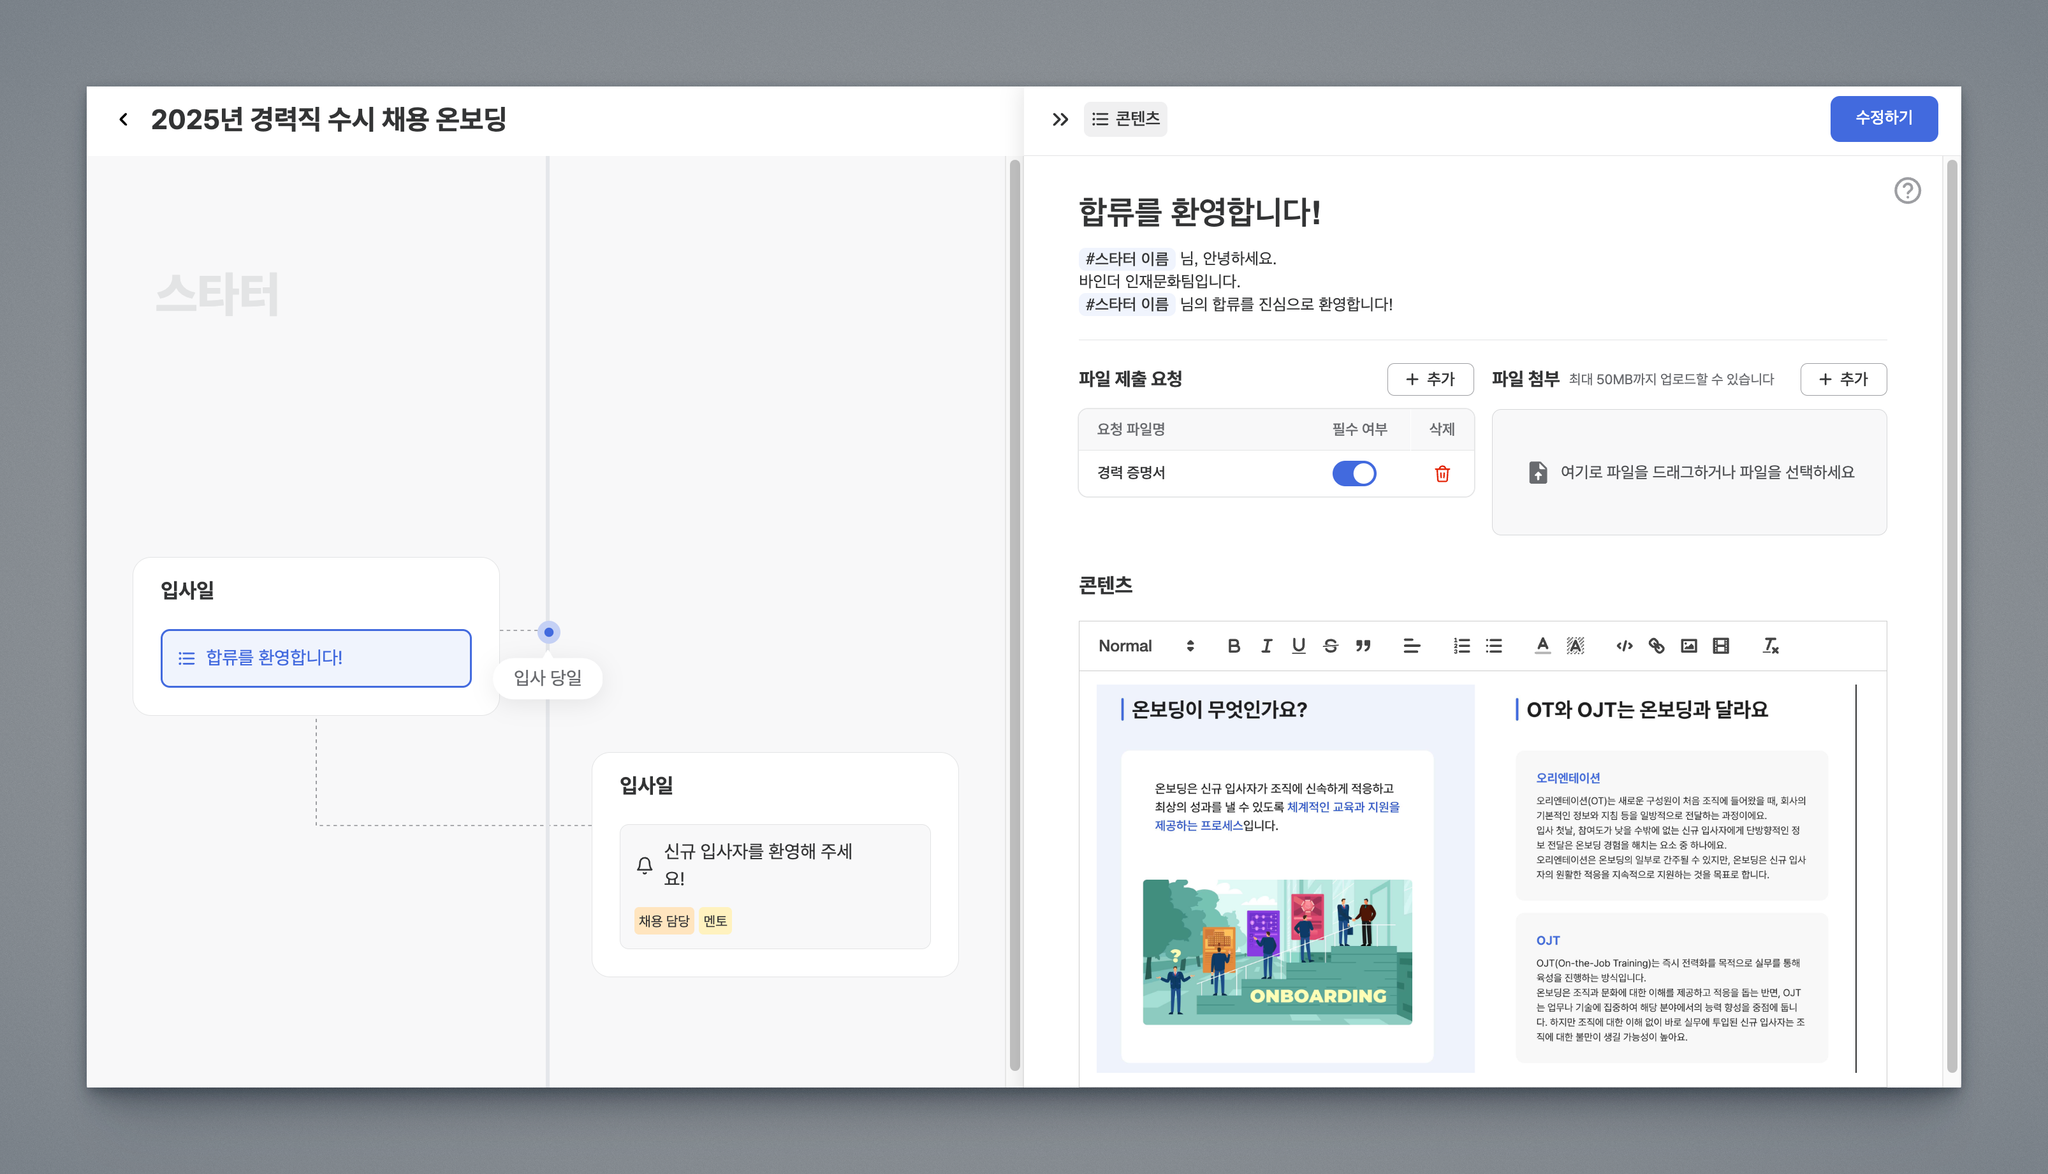The image size is (2048, 1174).
Task: Click the OJT subheading in content
Action: pyautogui.click(x=1548, y=940)
